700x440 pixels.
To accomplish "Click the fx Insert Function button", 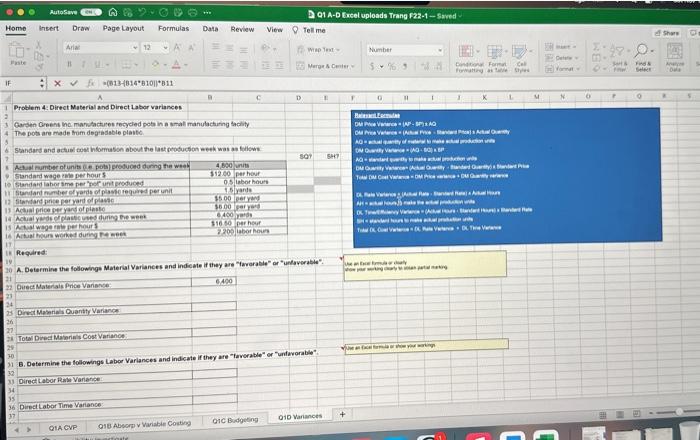I will pos(90,83).
